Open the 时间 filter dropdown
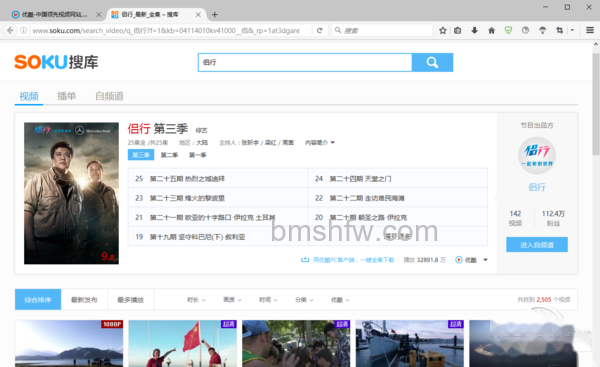This screenshot has width=600, height=367. (268, 300)
